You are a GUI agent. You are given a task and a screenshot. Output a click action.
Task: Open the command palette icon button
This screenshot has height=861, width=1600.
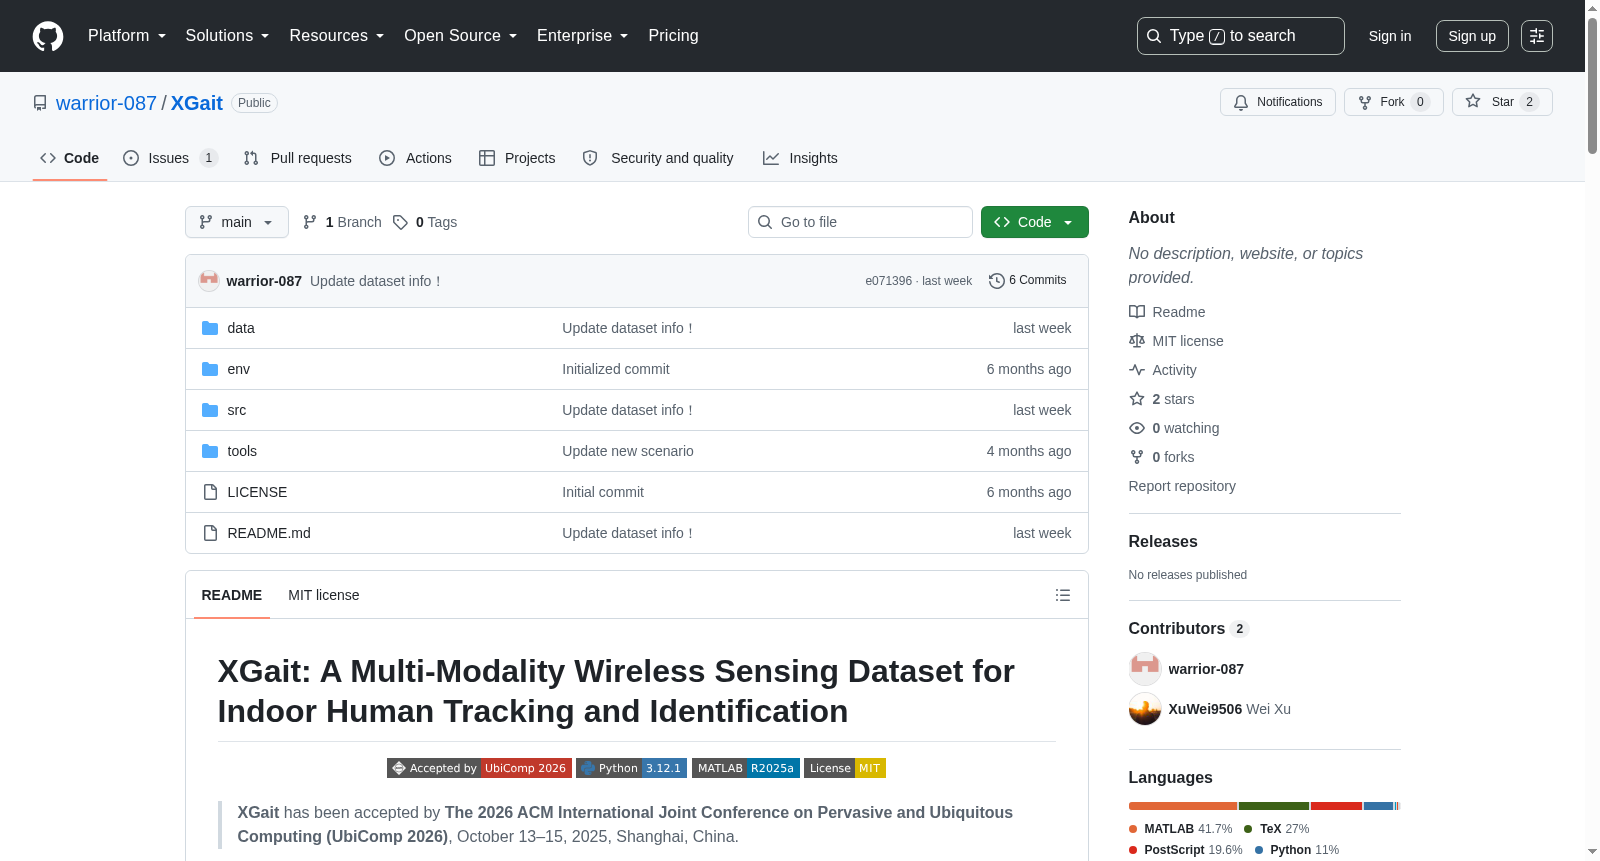click(x=1537, y=36)
